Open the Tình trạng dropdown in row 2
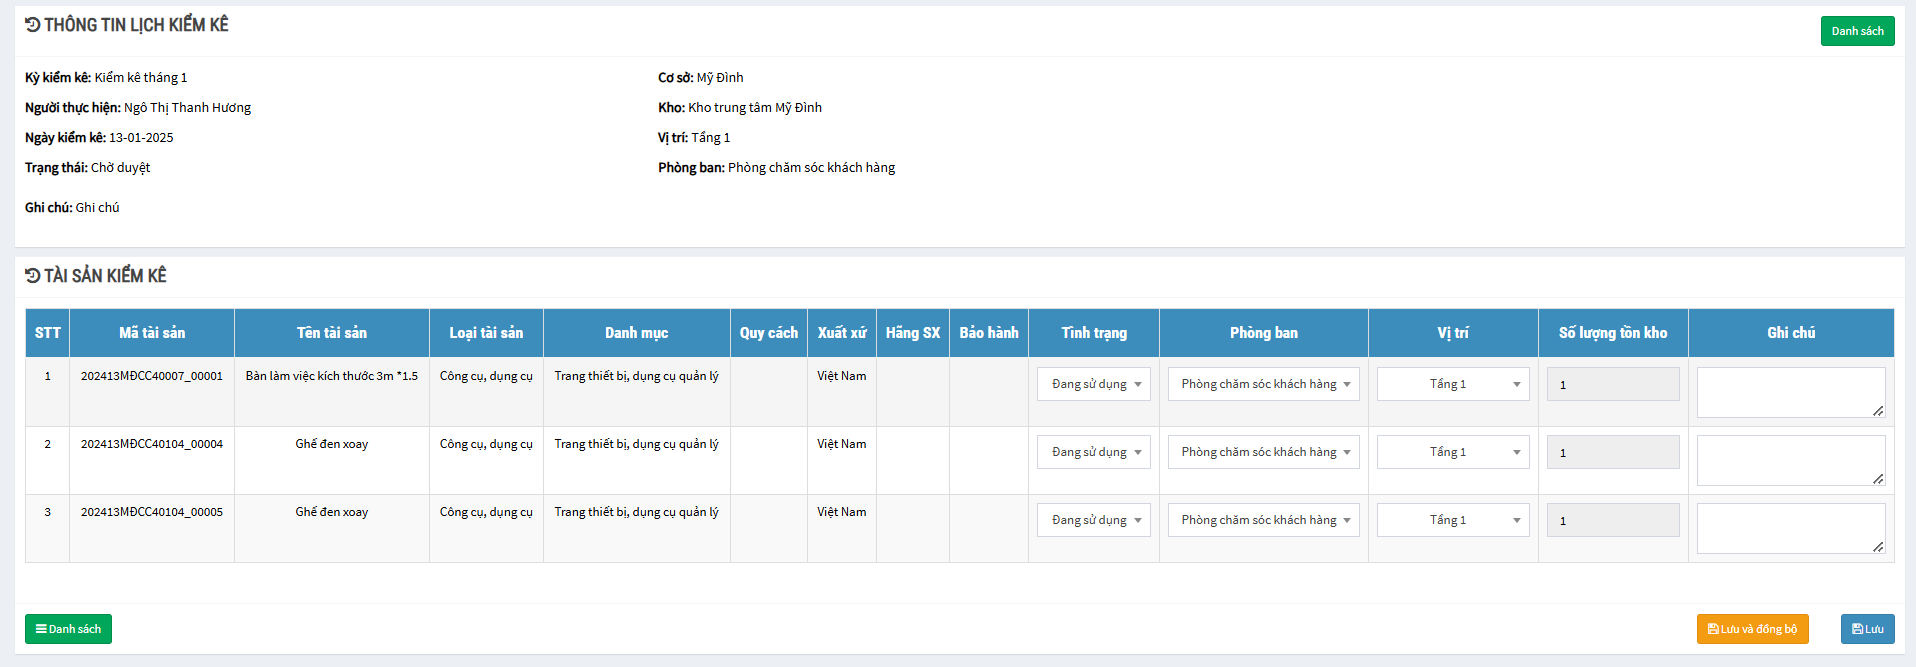The height and width of the screenshot is (667, 1916). tap(1094, 452)
